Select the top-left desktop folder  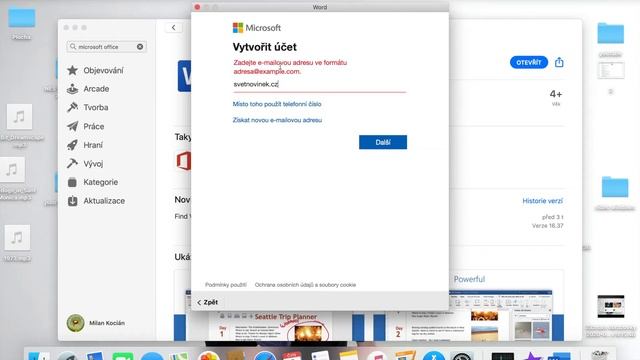point(22,18)
